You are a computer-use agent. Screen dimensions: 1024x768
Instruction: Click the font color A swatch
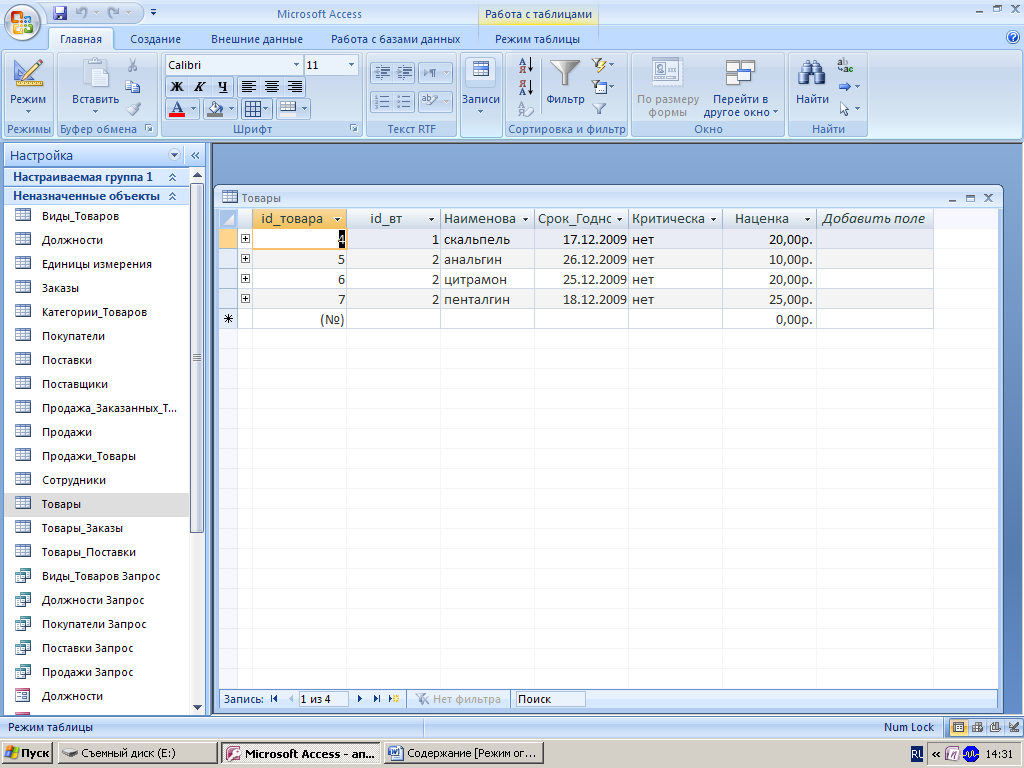pyautogui.click(x=177, y=108)
